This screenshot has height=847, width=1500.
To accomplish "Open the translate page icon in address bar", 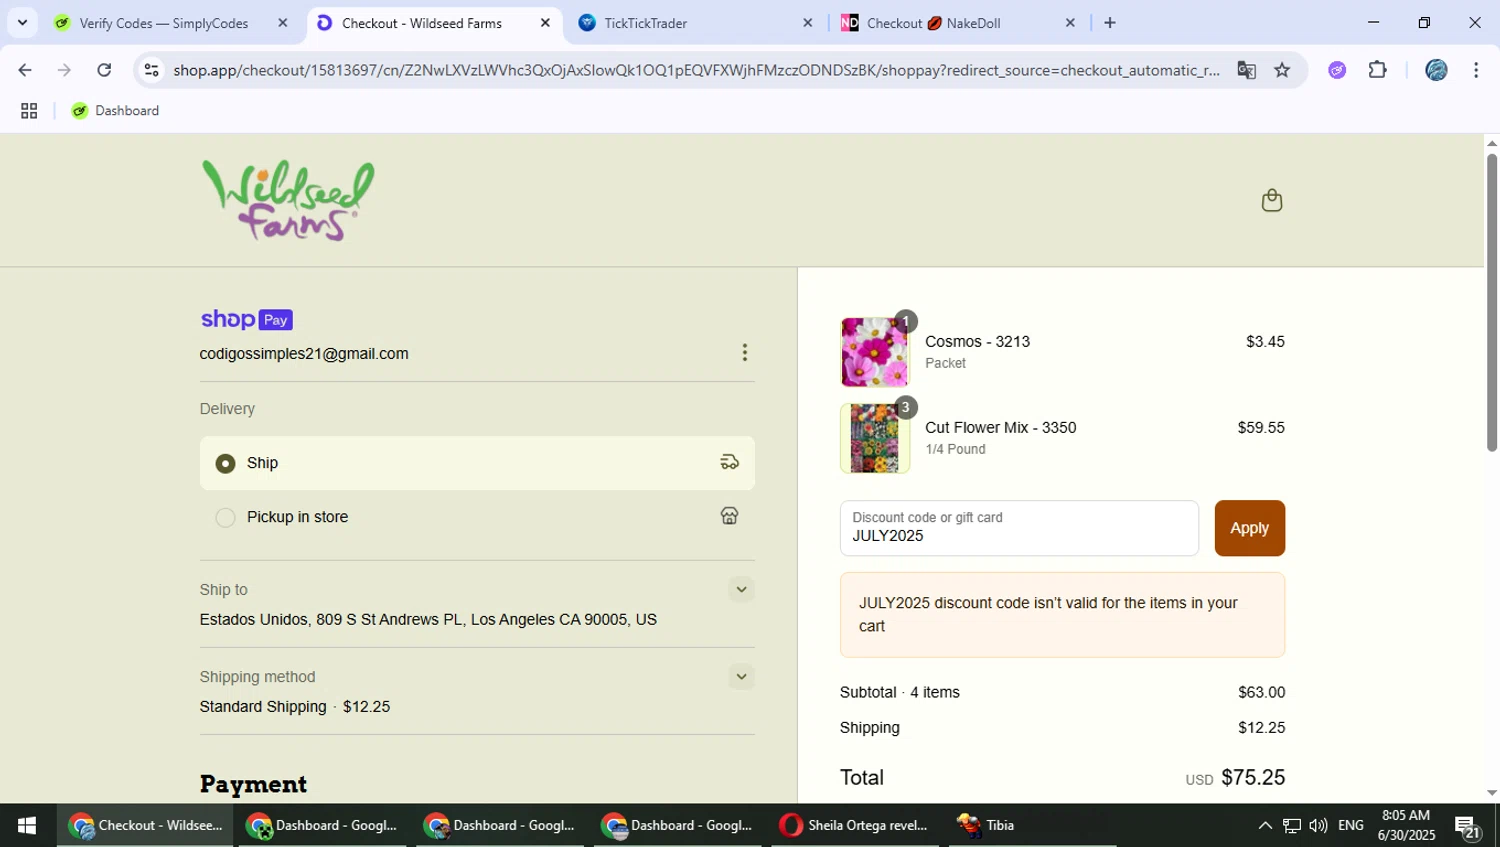I will 1246,70.
